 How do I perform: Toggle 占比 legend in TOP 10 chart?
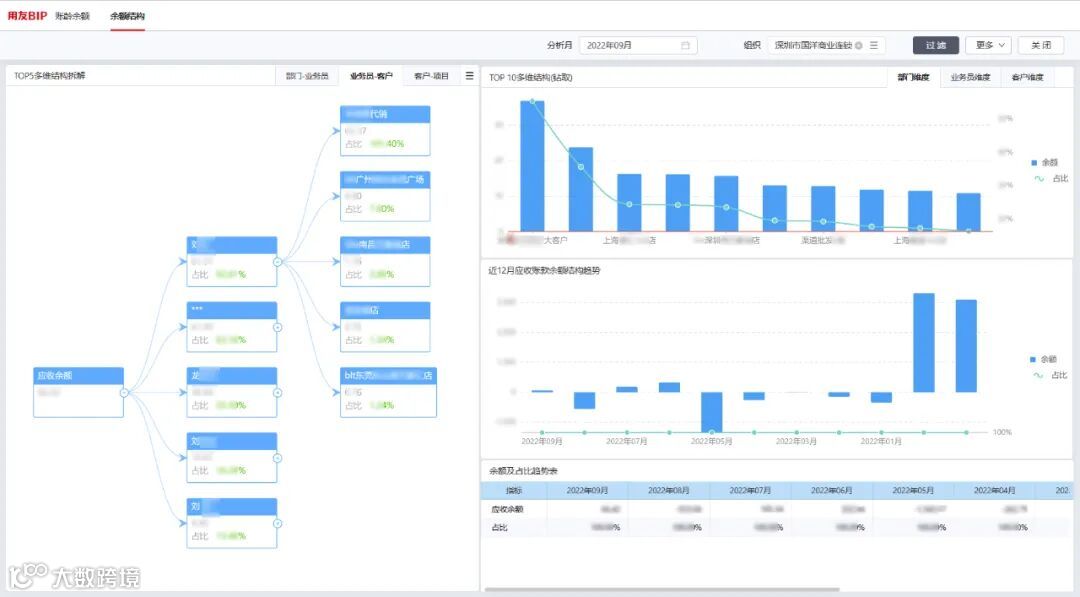(x=1050, y=178)
